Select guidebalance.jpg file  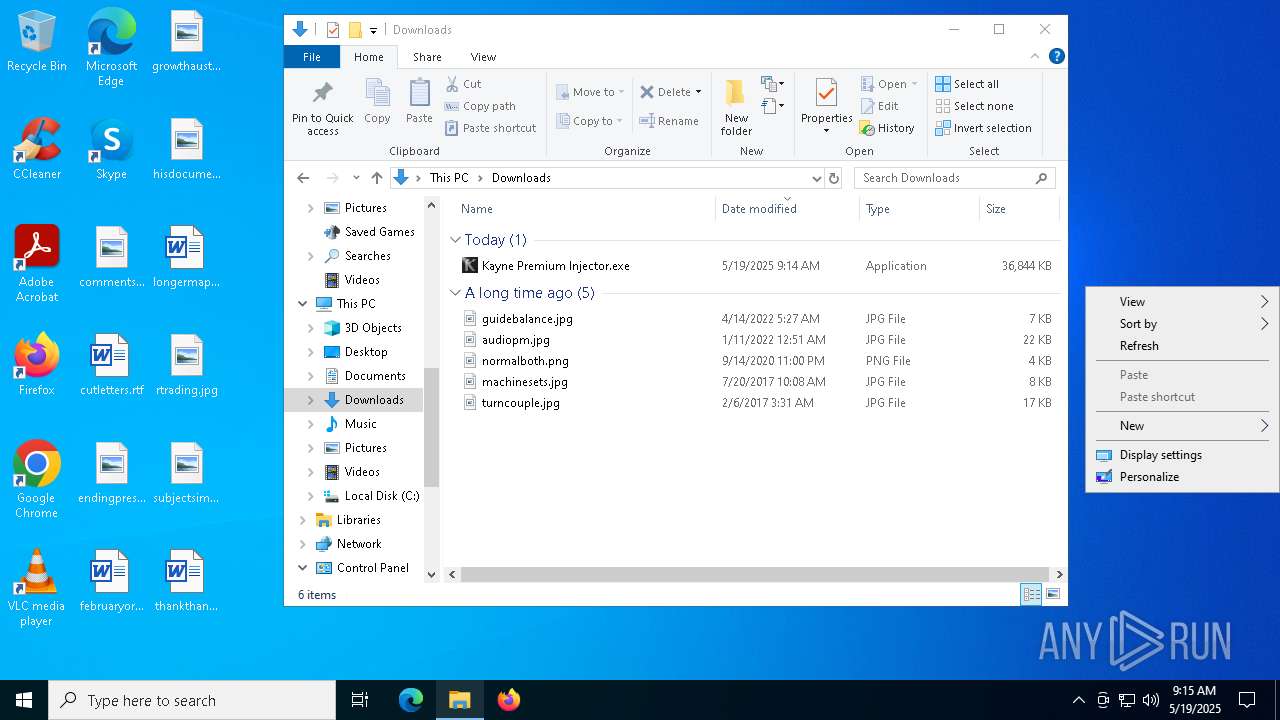tap(527, 319)
